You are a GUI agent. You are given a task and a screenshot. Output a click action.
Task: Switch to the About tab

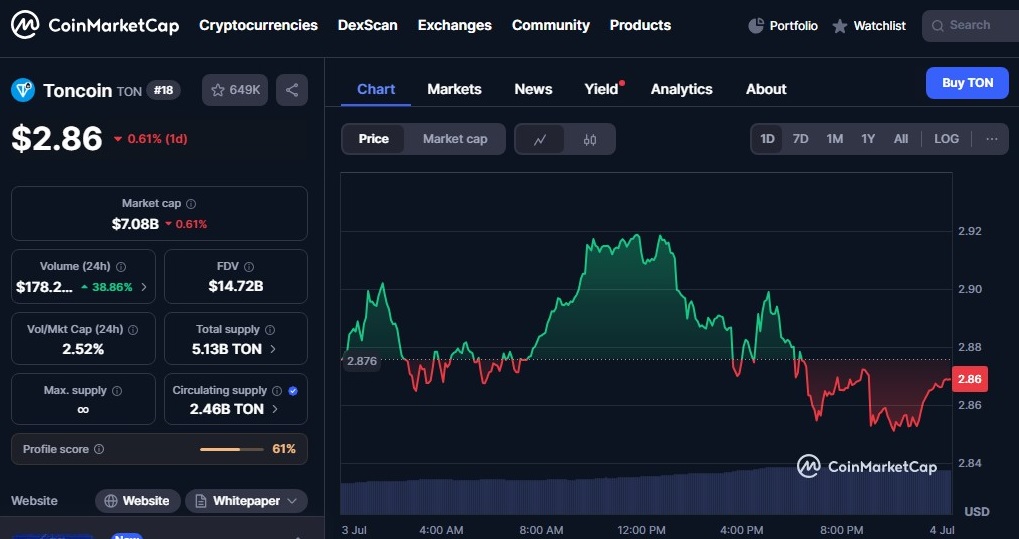766,89
